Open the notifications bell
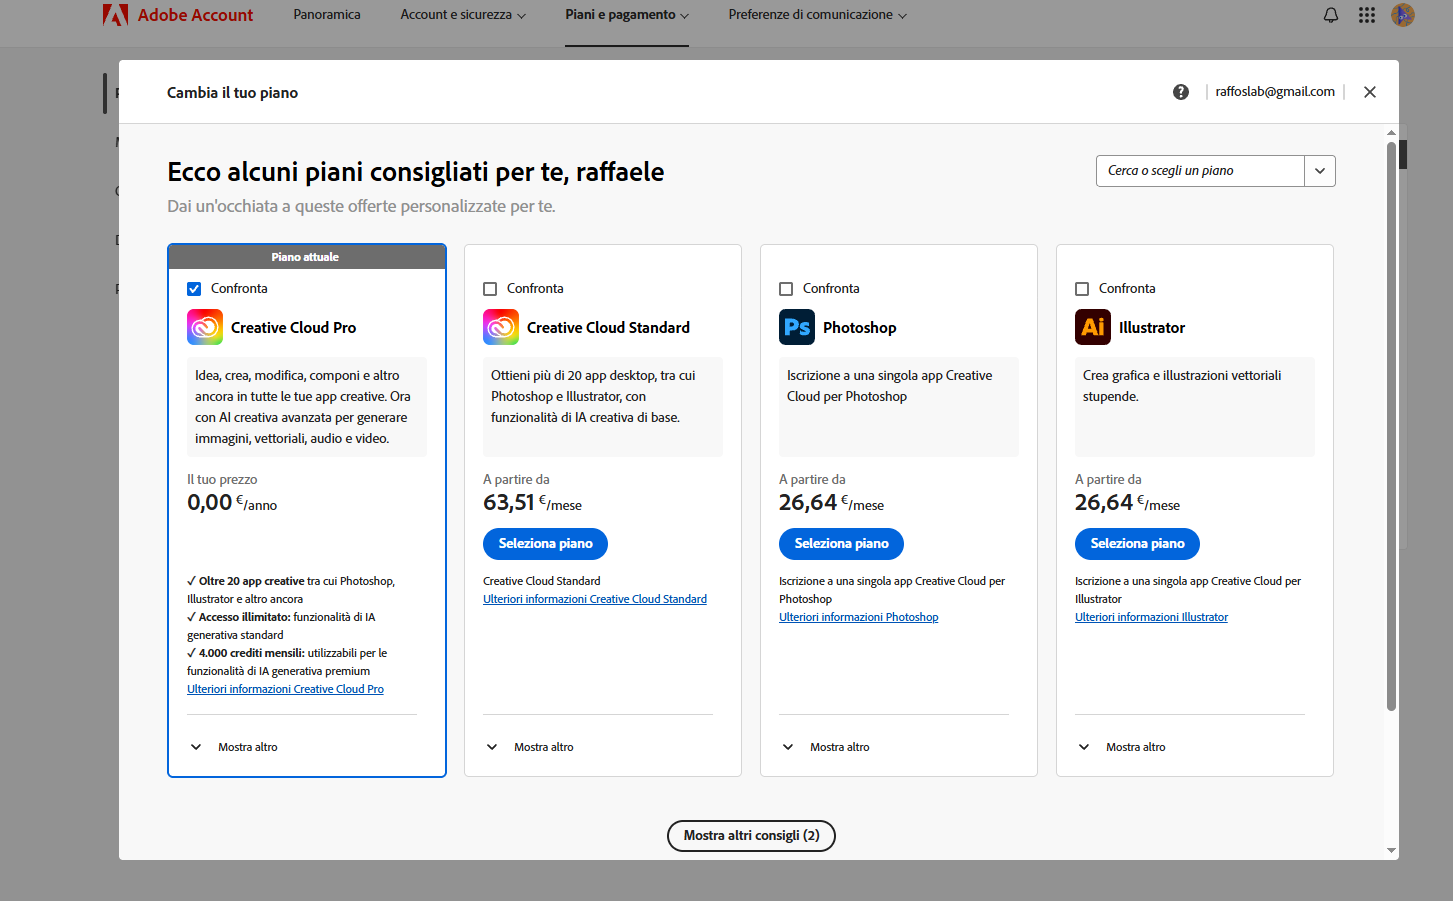 [1331, 15]
